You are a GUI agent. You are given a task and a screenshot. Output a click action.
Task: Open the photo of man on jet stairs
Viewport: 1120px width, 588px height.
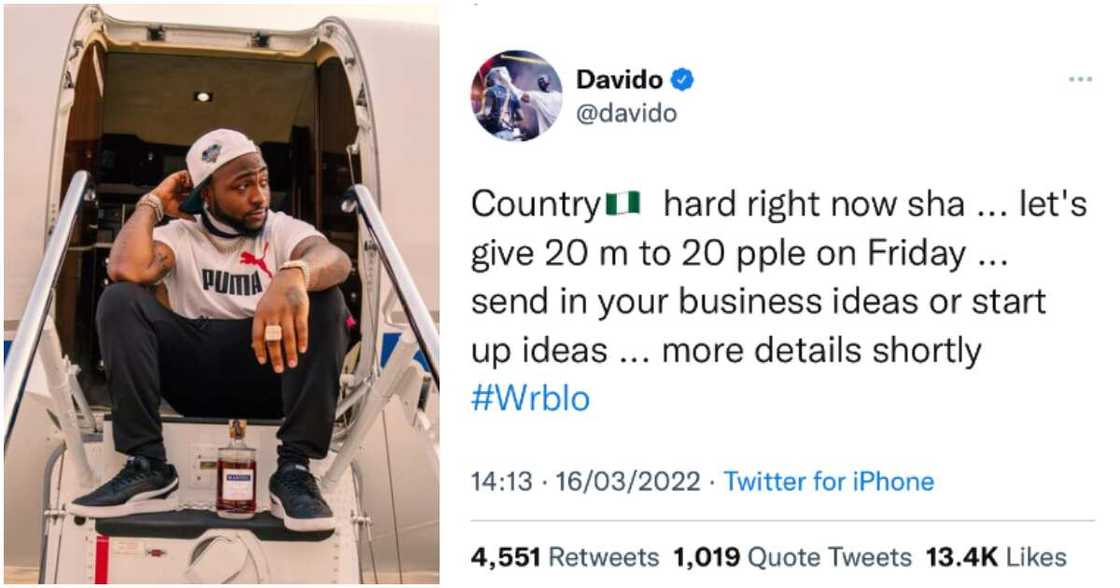221,294
